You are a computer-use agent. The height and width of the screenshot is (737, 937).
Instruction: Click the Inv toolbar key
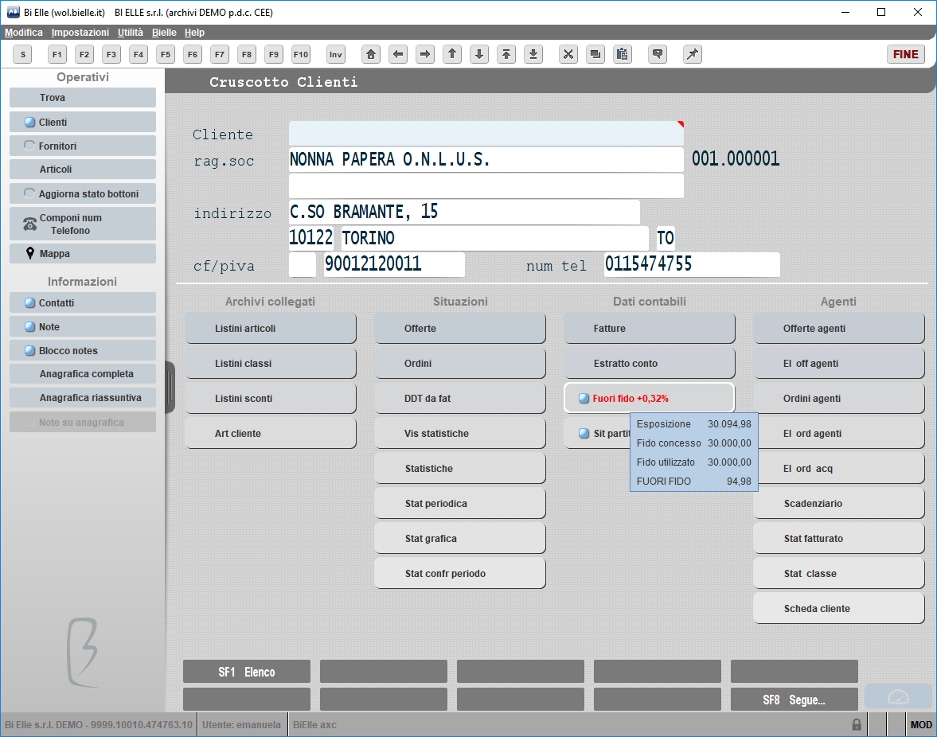pyautogui.click(x=336, y=54)
